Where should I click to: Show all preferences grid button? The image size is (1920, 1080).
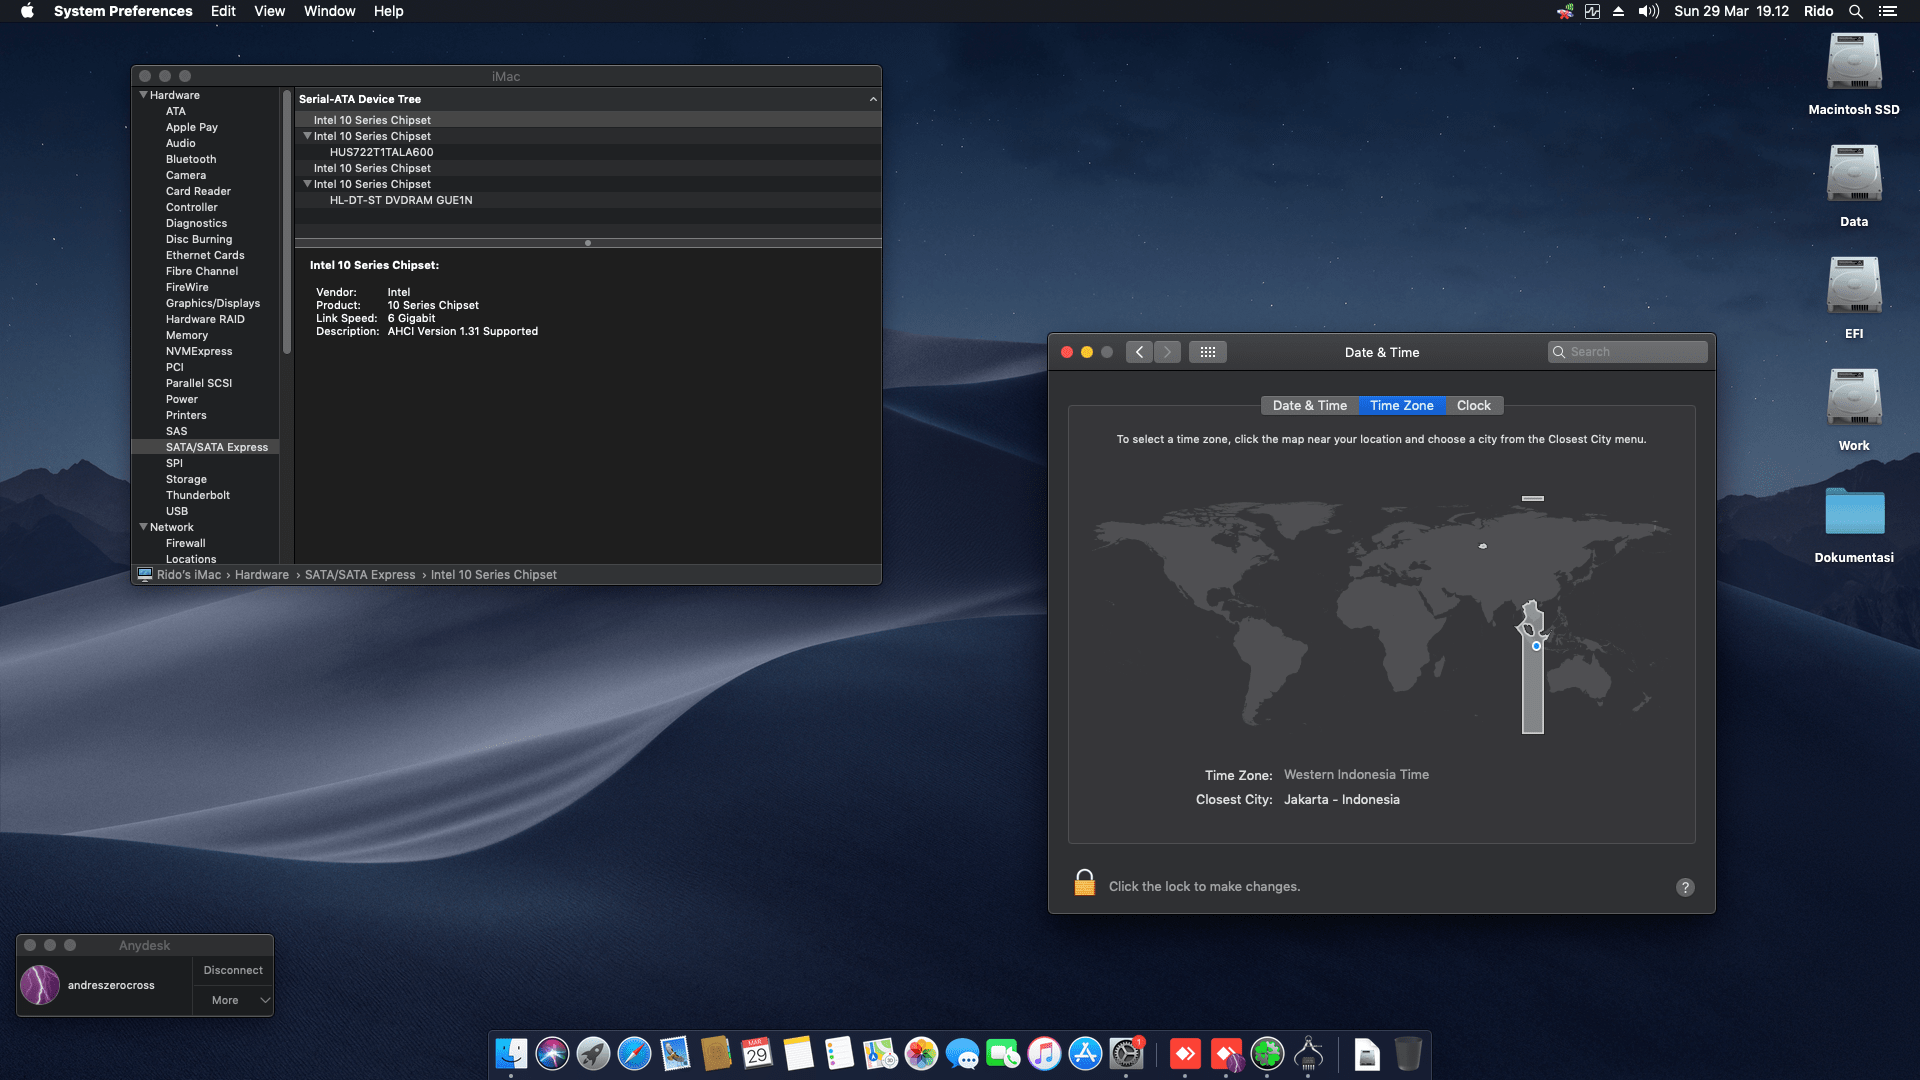coord(1207,352)
